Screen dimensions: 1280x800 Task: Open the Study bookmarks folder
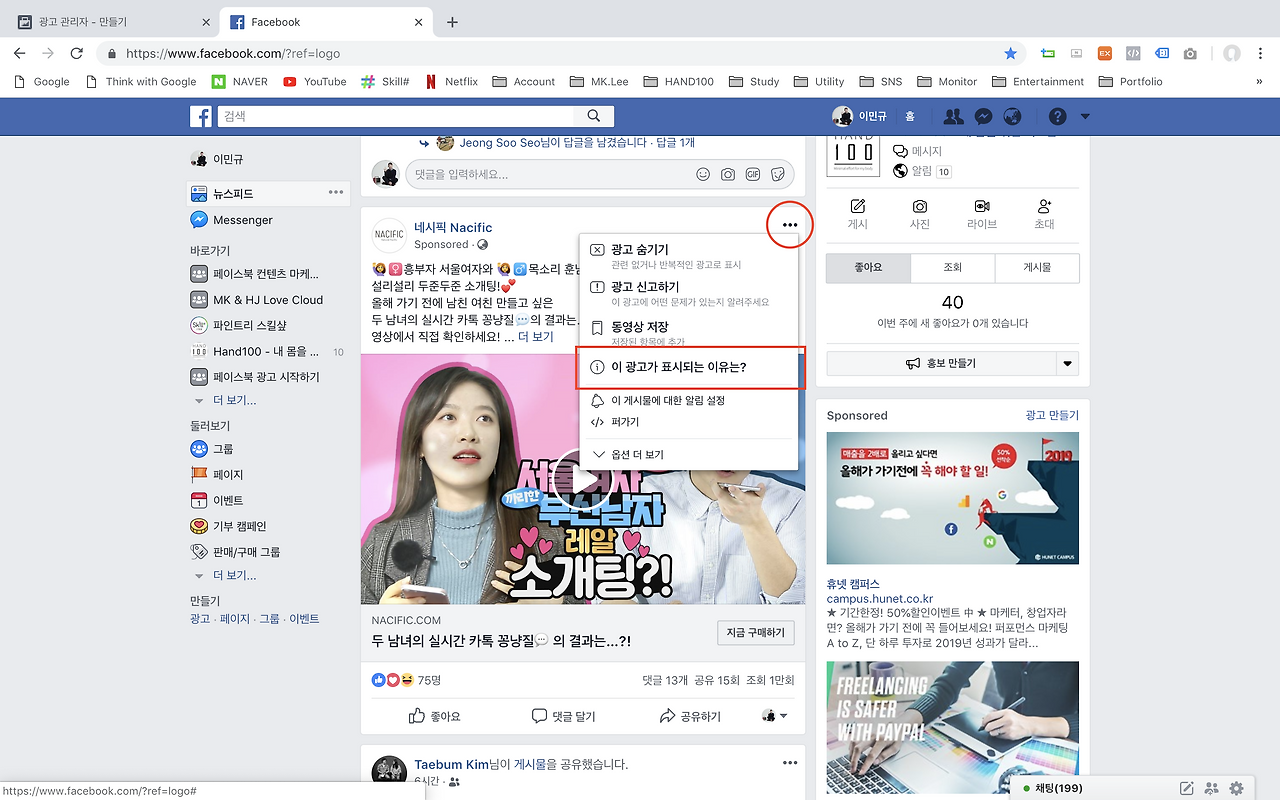[x=753, y=82]
